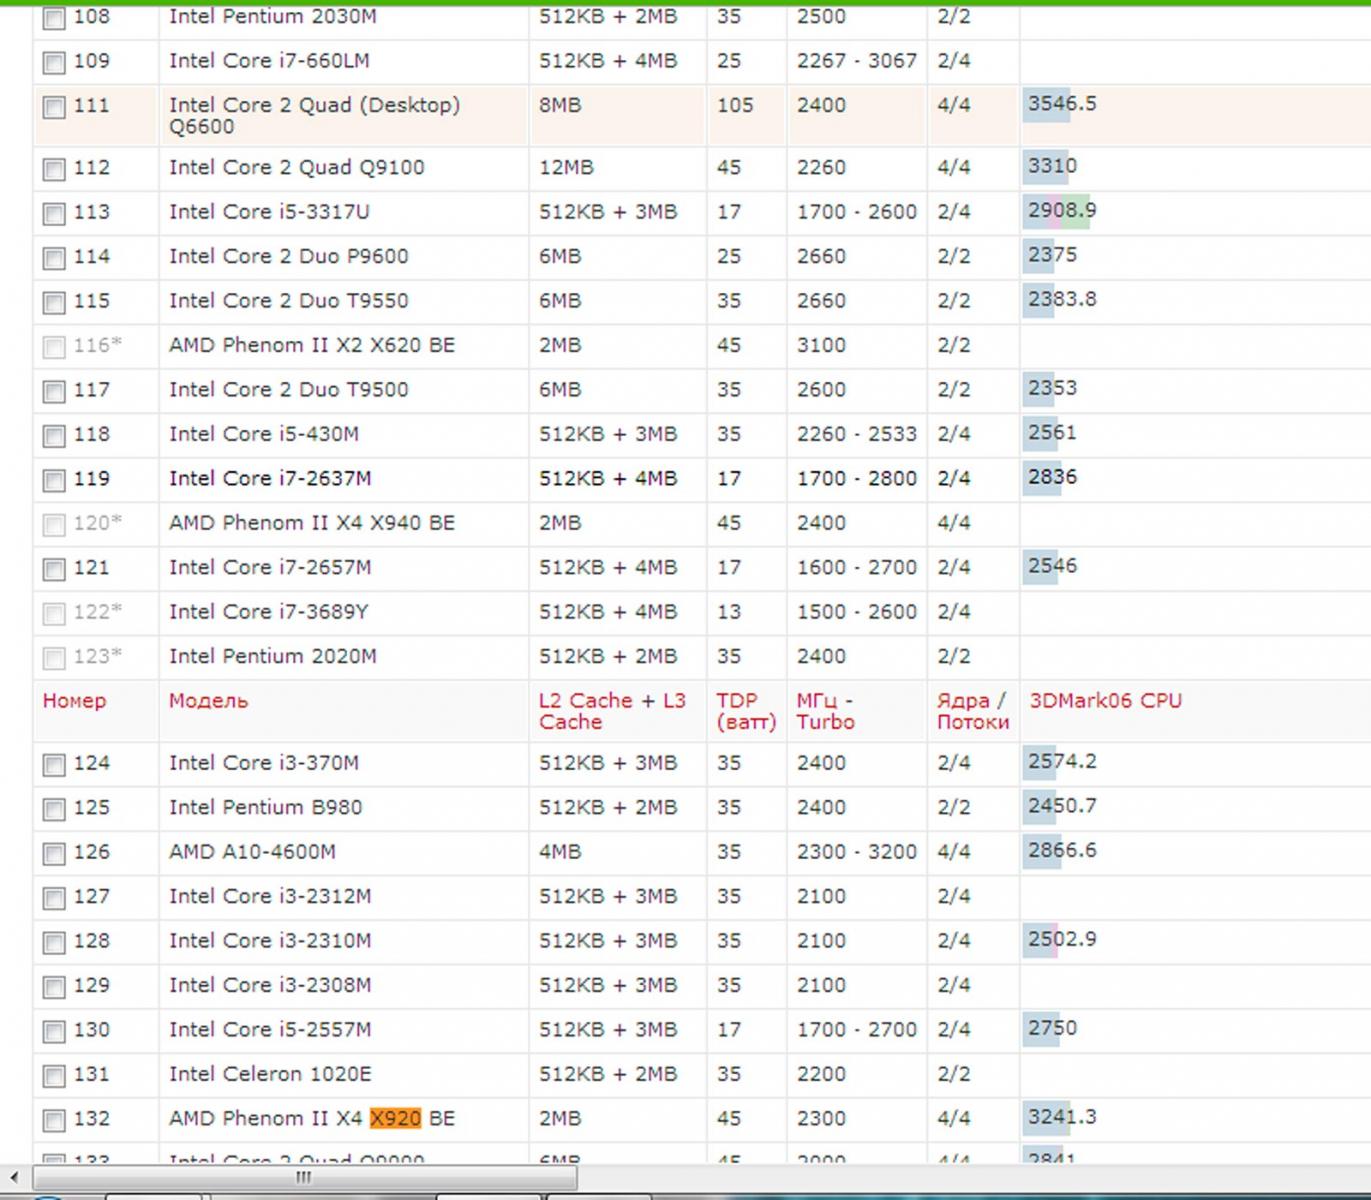Viewport: 1371px width, 1200px height.
Task: Open Intel Pentium 2030M entry
Action: [x=272, y=16]
